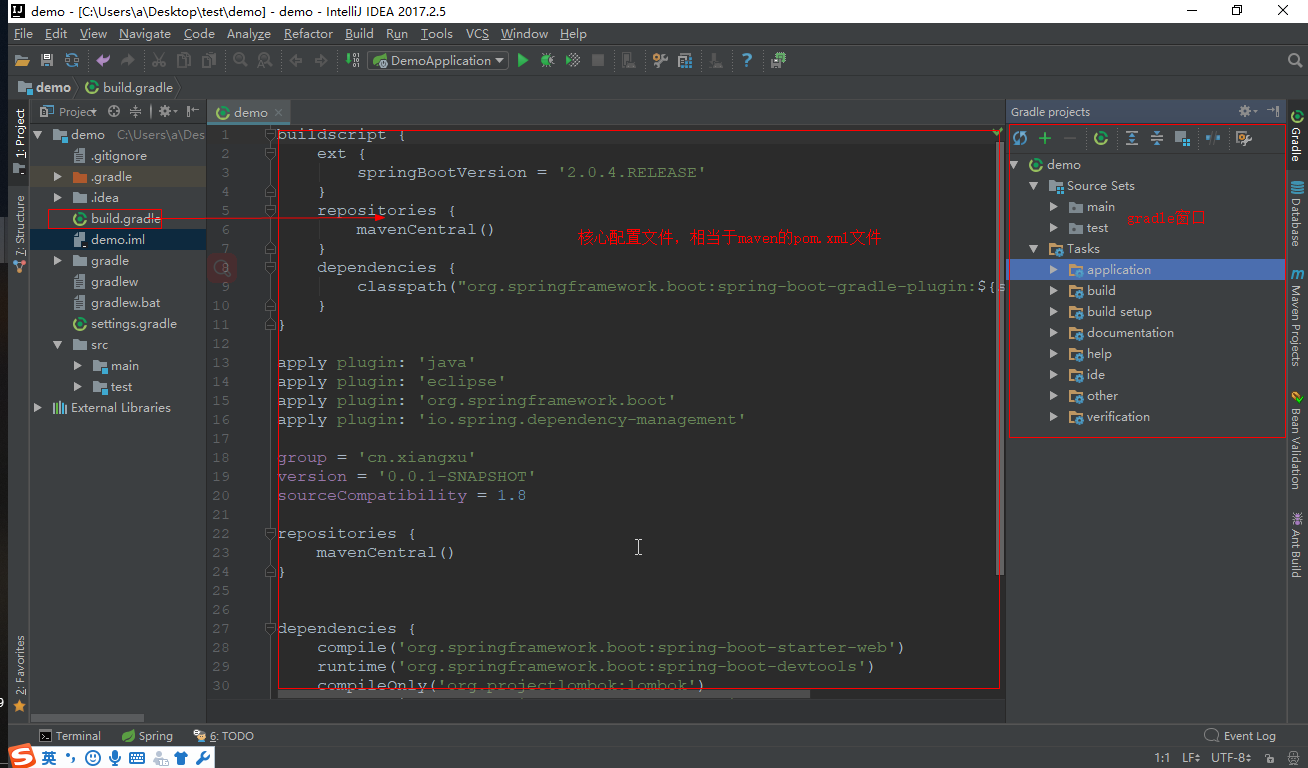The height and width of the screenshot is (768, 1308).
Task: Expand all in Gradle projects panel
Action: 1132,138
